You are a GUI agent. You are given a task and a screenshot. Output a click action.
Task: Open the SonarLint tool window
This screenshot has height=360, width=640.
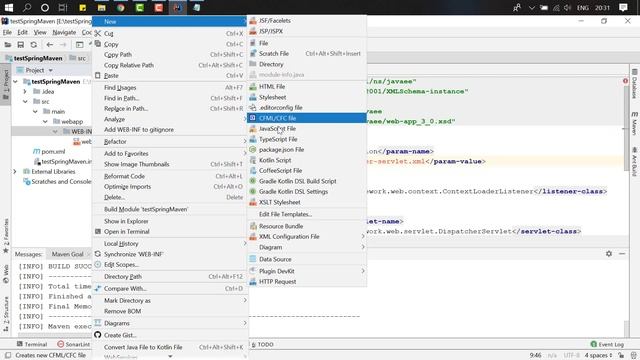tap(73, 344)
